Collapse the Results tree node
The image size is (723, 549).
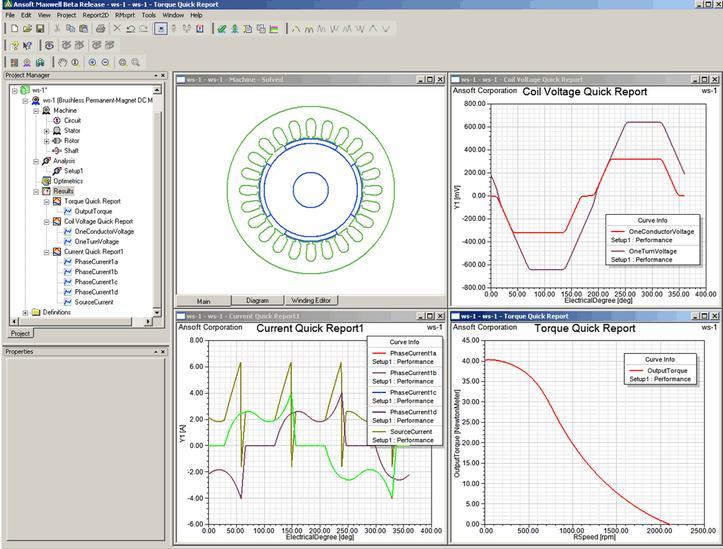pos(36,191)
